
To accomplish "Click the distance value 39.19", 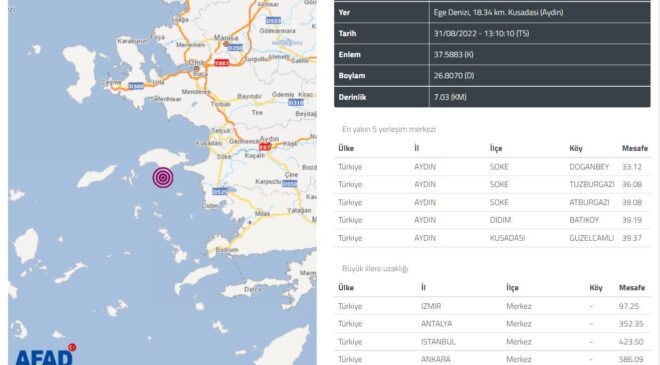I will [x=632, y=220].
